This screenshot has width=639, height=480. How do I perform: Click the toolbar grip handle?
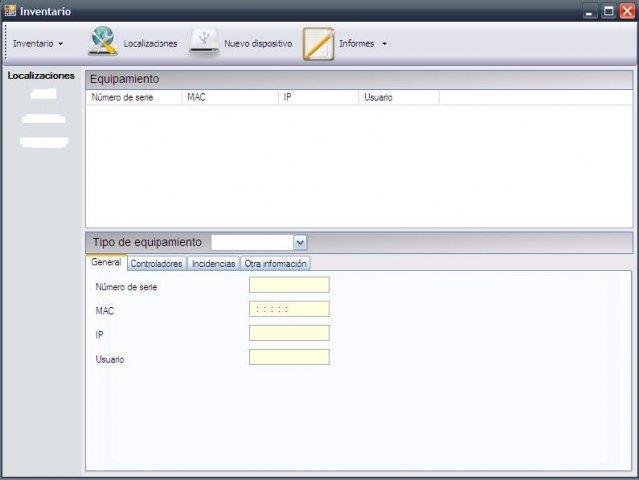pos(6,43)
